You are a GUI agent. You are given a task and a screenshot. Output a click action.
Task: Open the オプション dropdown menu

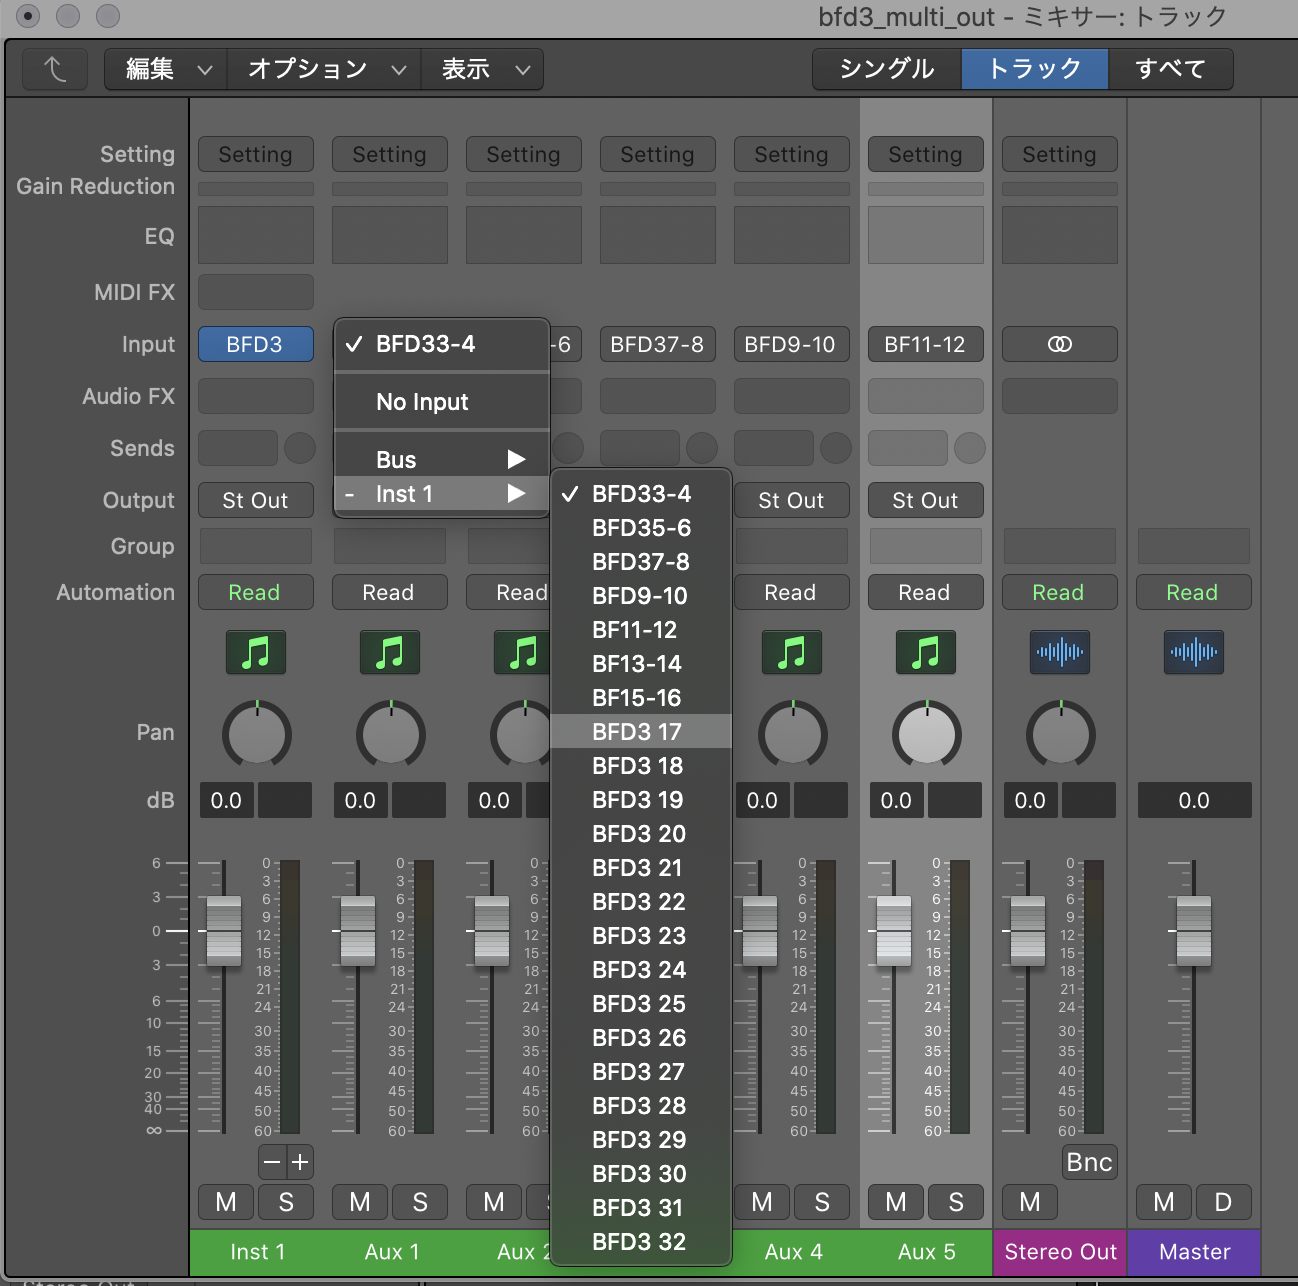(324, 69)
